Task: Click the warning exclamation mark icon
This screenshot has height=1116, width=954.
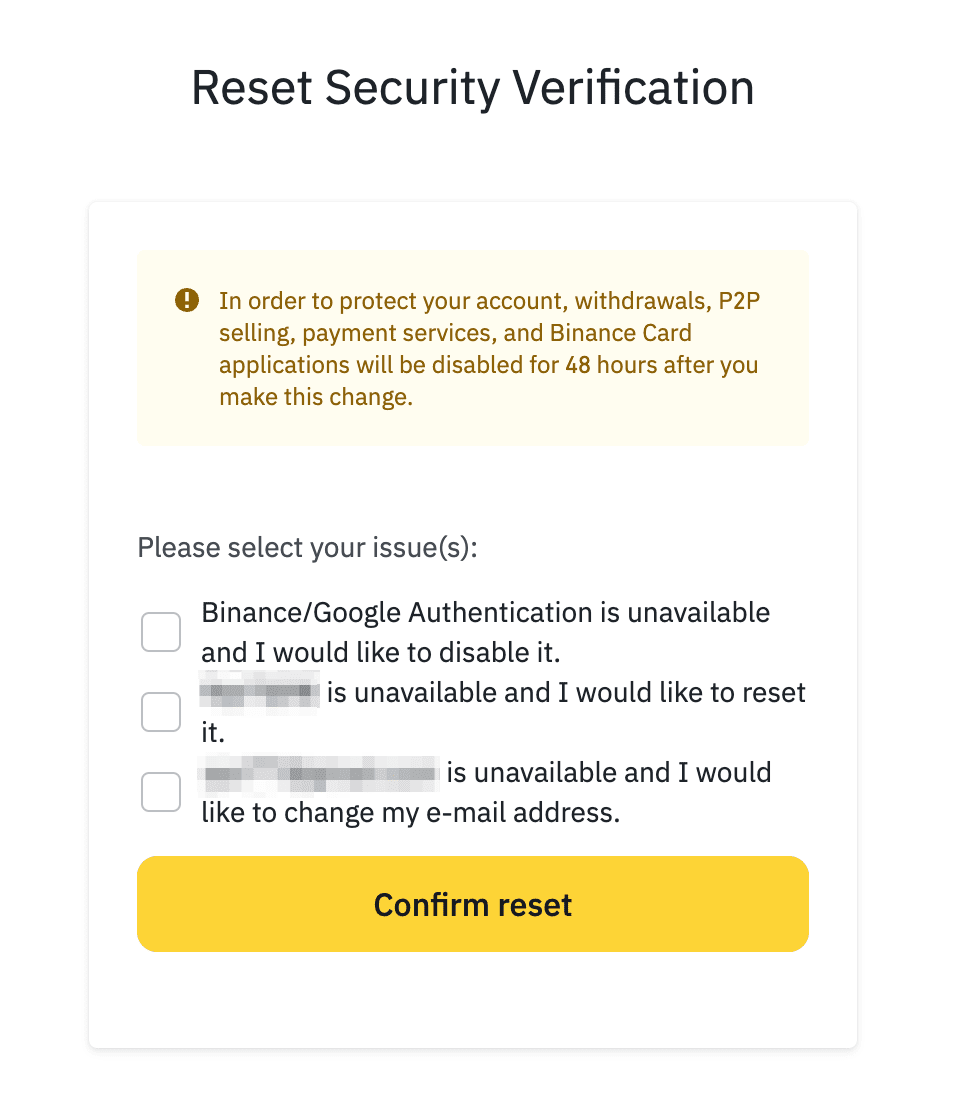Action: pyautogui.click(x=187, y=300)
